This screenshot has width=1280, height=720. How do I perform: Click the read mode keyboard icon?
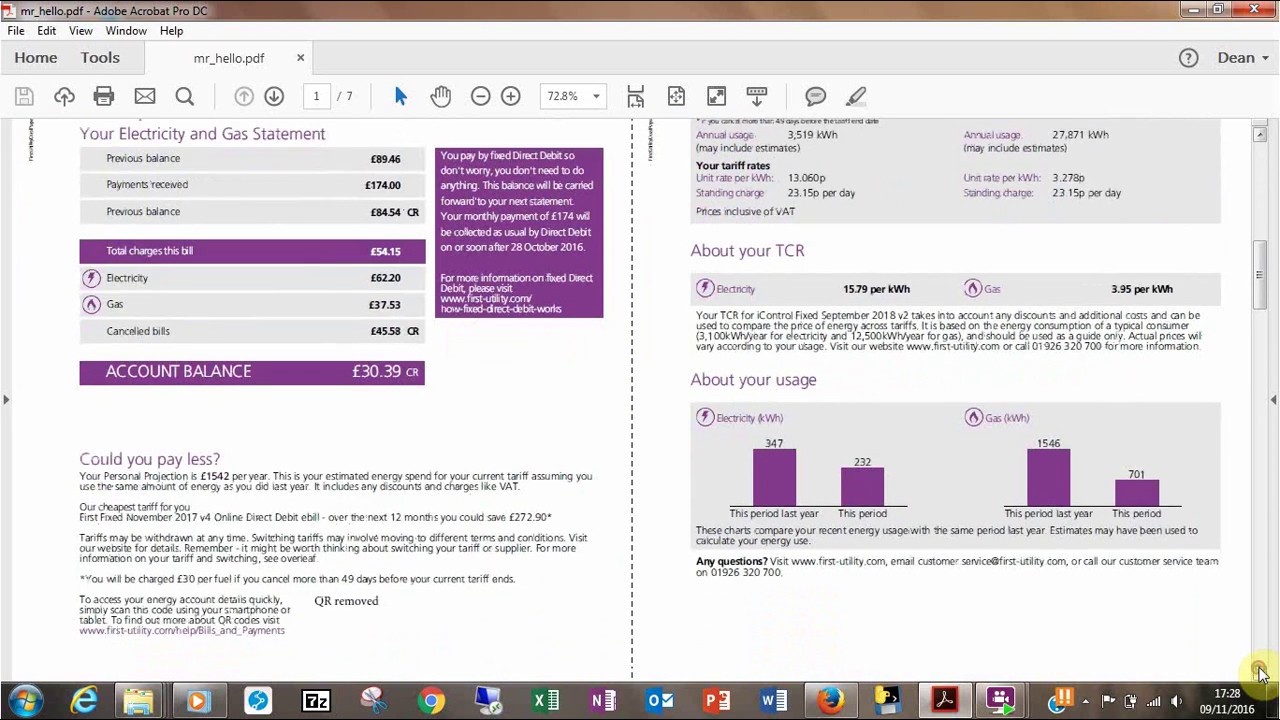pyautogui.click(x=757, y=96)
